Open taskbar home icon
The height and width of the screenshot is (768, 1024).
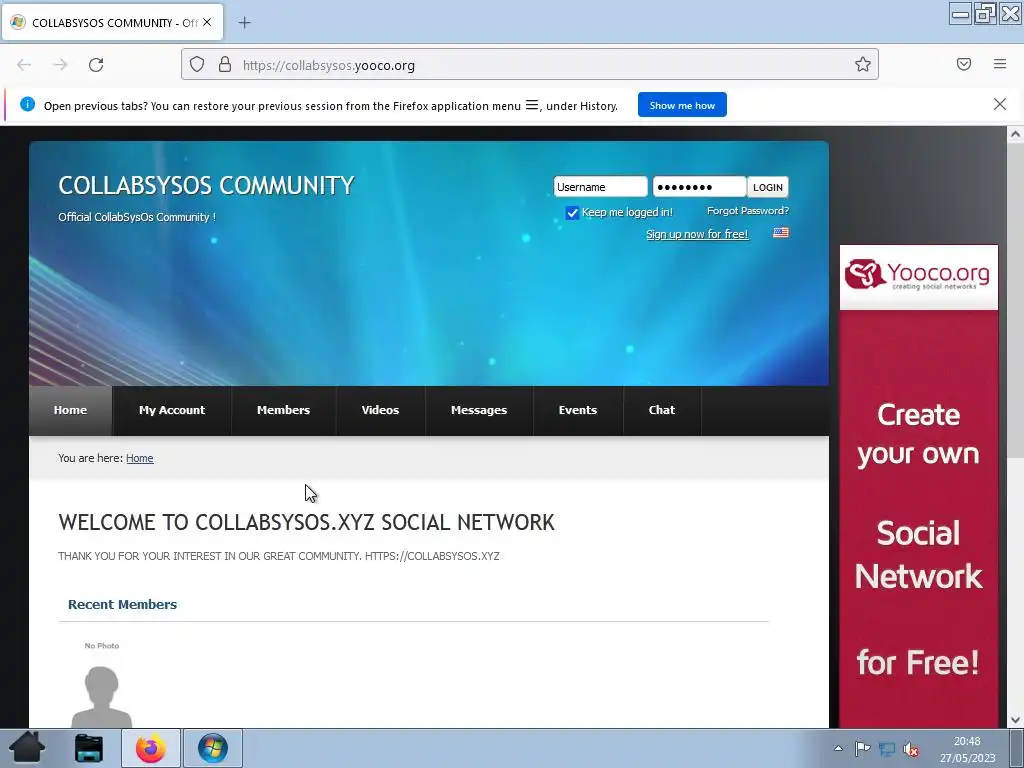(x=27, y=747)
